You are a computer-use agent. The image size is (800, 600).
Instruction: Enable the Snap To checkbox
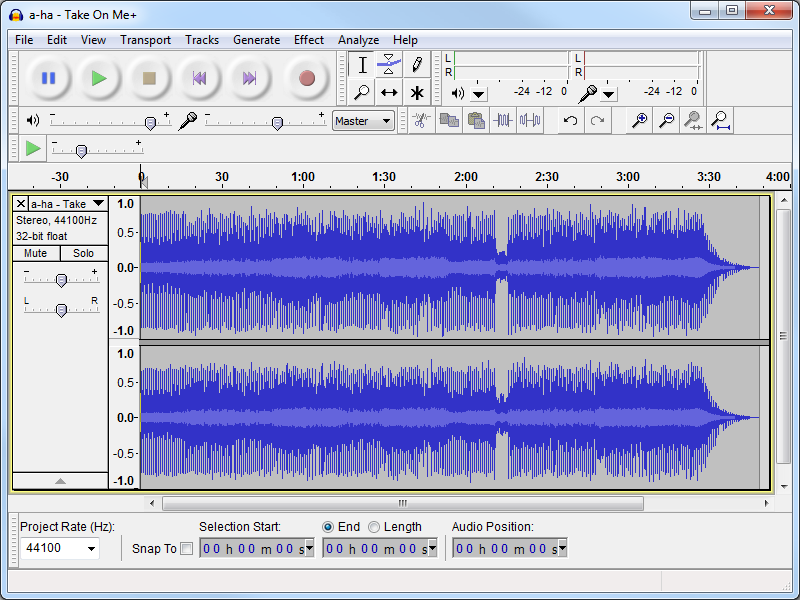tap(187, 548)
